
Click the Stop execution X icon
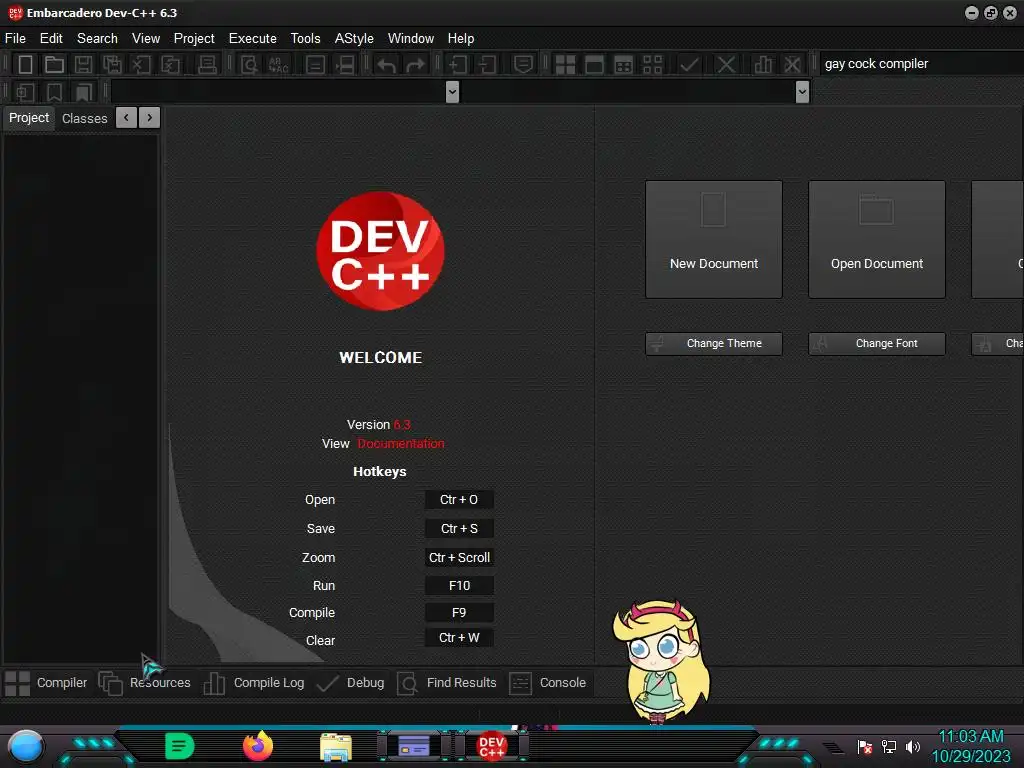(x=726, y=64)
